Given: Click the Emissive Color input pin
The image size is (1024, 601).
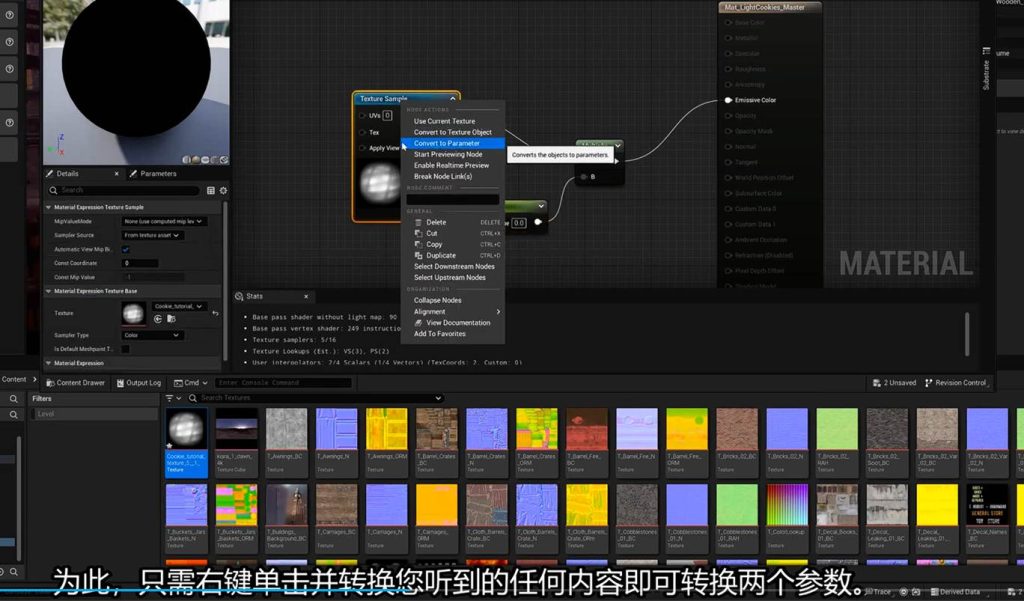Looking at the screenshot, I should coord(728,100).
